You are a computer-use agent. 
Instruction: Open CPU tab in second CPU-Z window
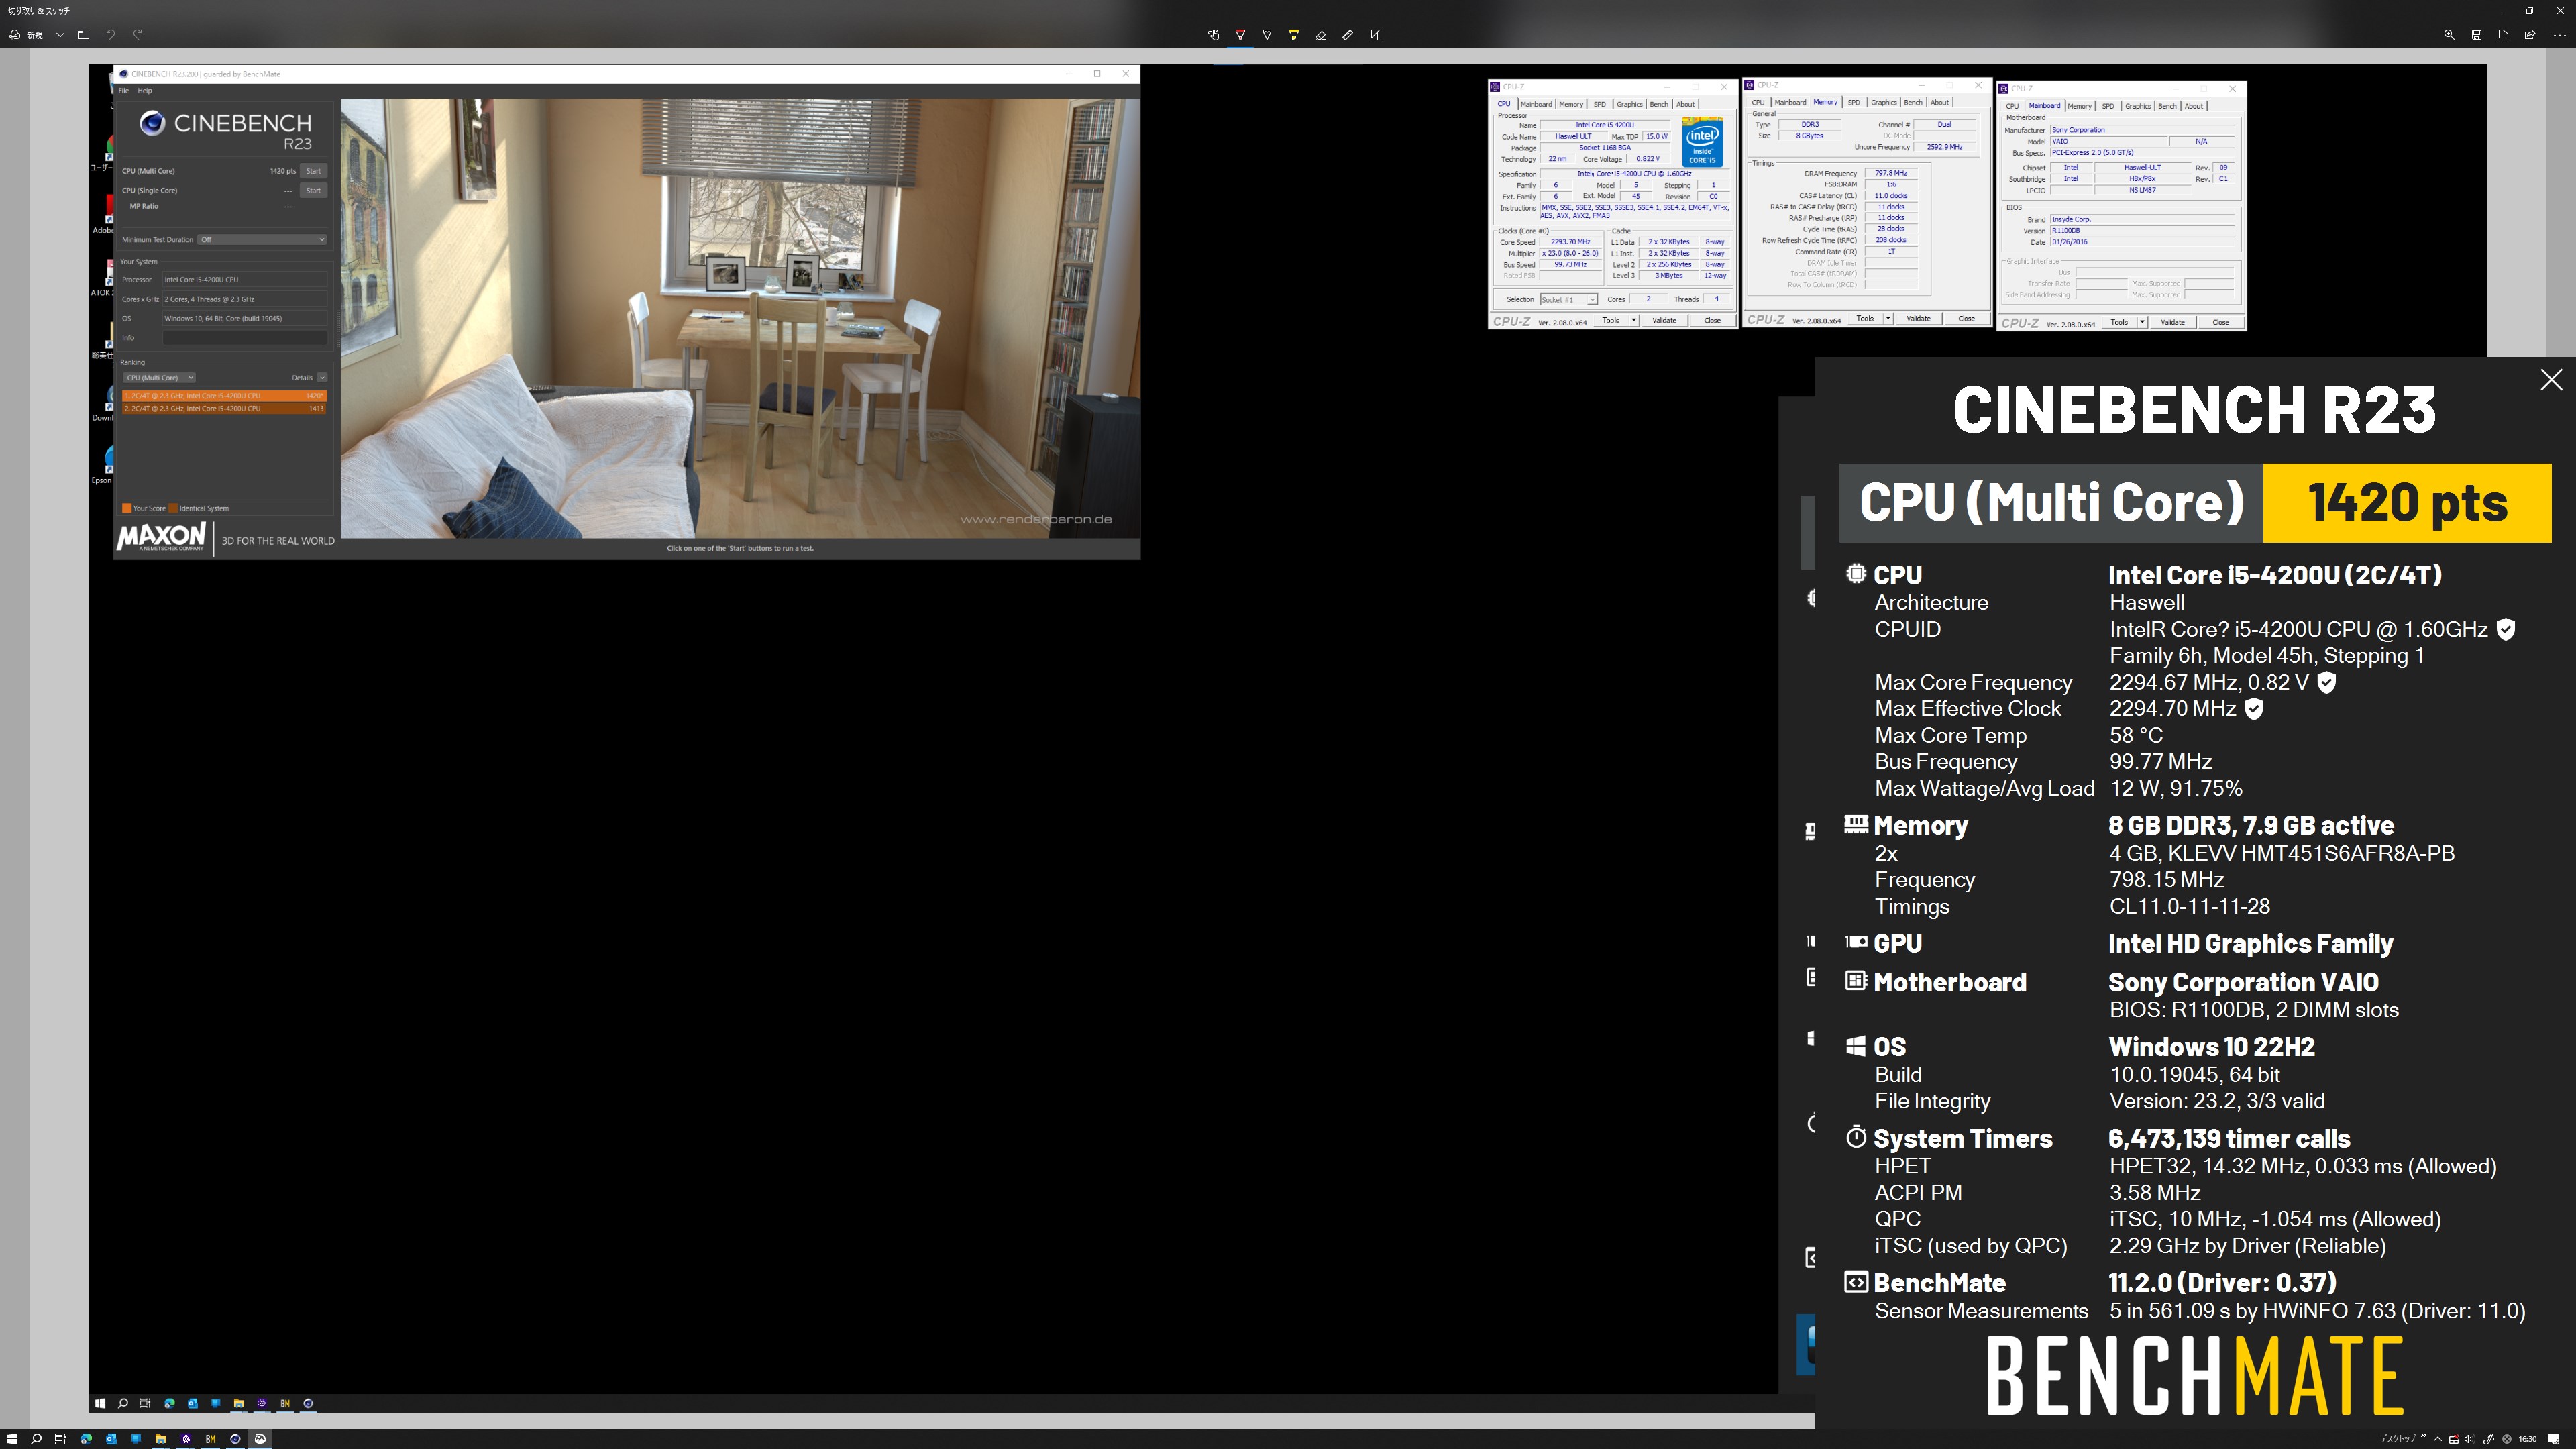coord(1757,103)
